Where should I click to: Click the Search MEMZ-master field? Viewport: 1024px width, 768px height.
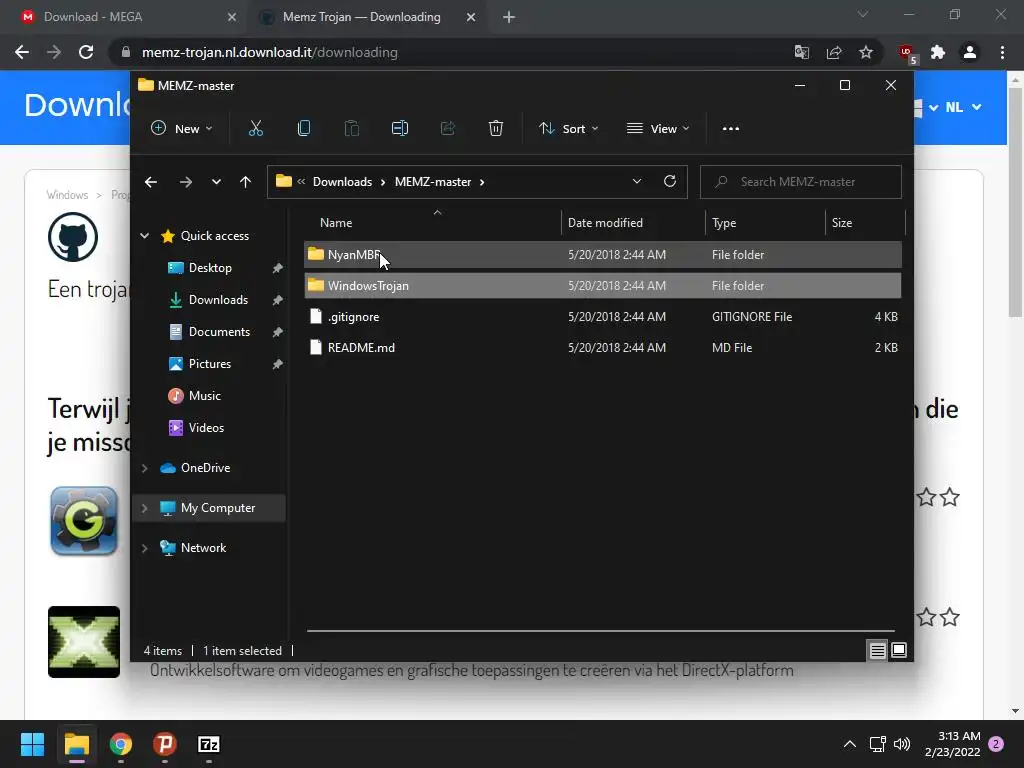coord(801,182)
